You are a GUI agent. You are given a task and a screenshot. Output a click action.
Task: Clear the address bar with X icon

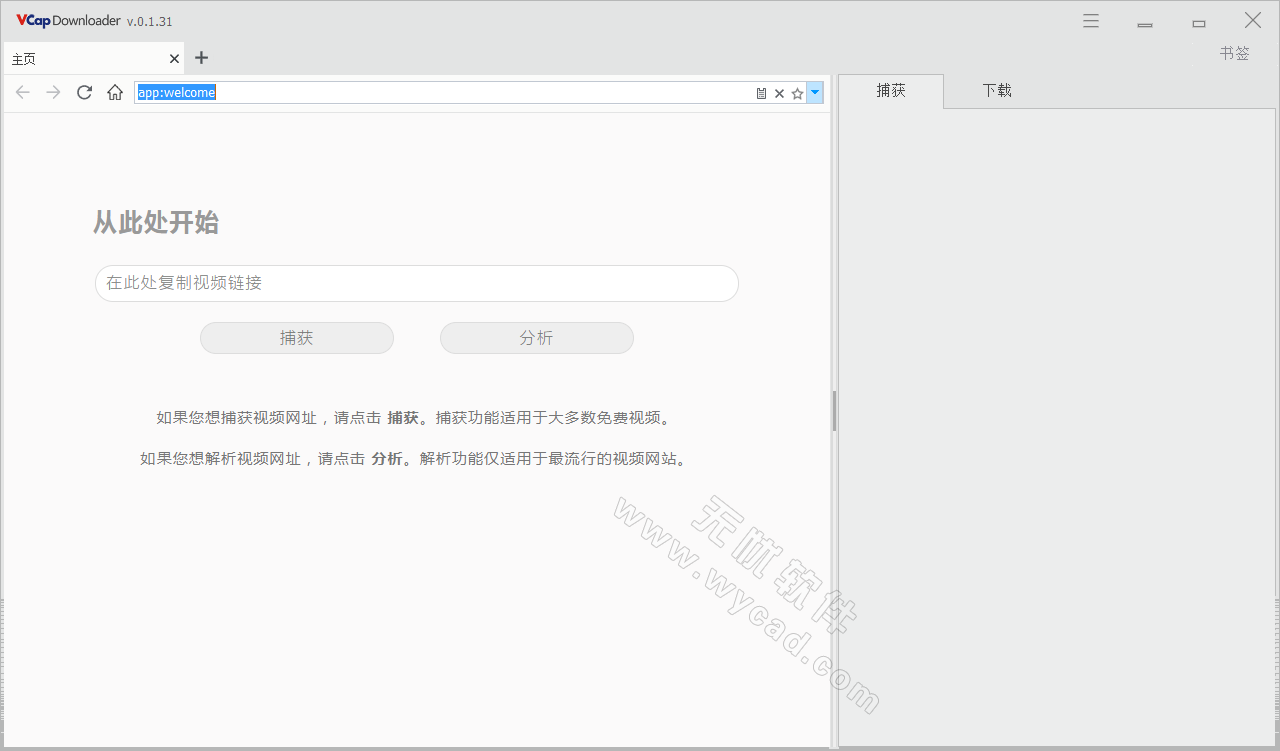pyautogui.click(x=779, y=93)
